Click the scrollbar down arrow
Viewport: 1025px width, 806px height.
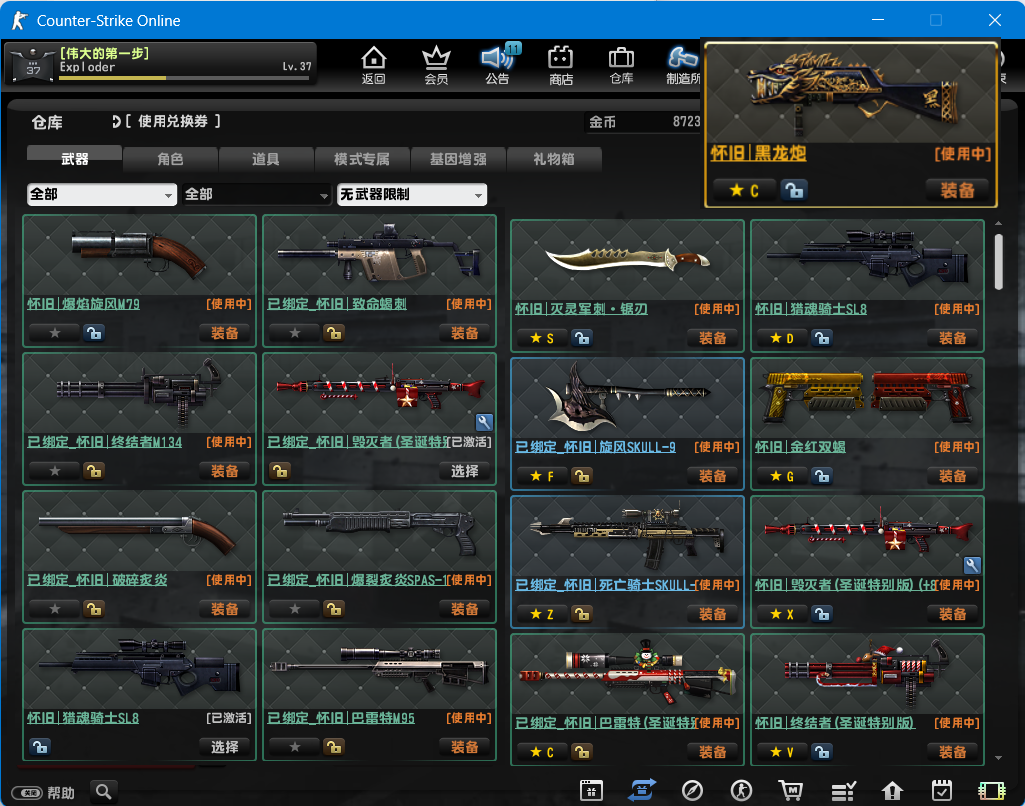[998, 758]
